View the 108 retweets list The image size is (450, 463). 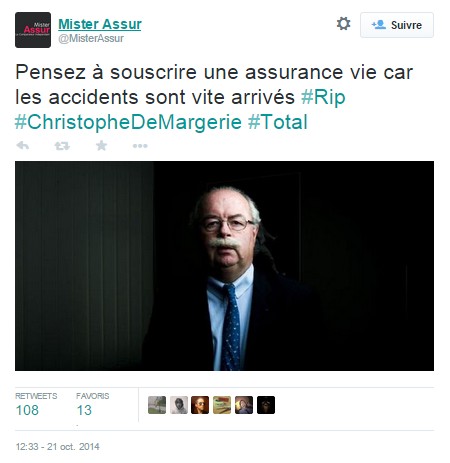(x=36, y=405)
